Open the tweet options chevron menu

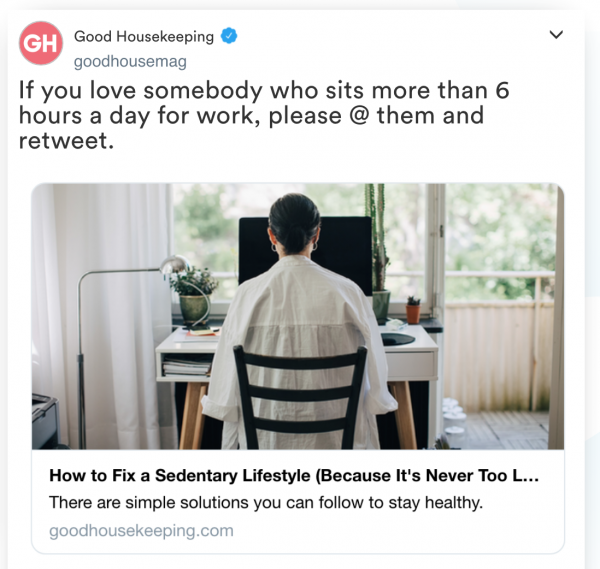coord(556,34)
